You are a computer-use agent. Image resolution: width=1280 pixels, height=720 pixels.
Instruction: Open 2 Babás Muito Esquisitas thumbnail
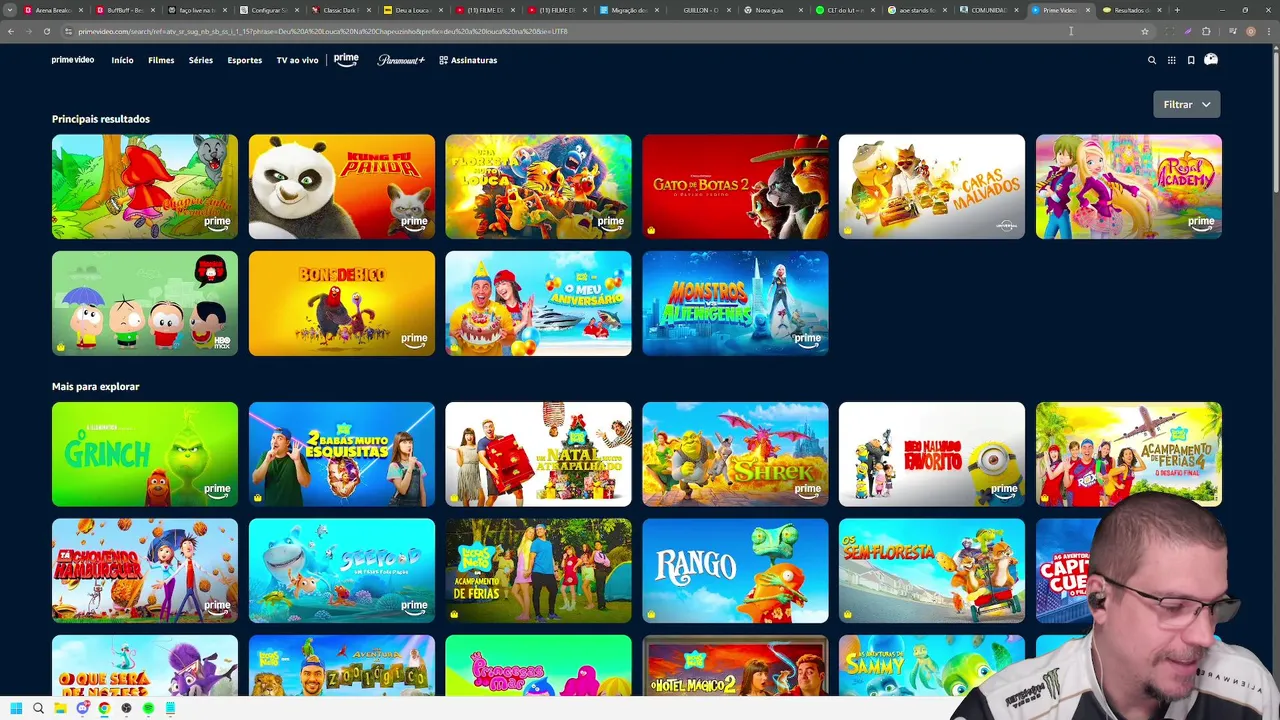[342, 454]
